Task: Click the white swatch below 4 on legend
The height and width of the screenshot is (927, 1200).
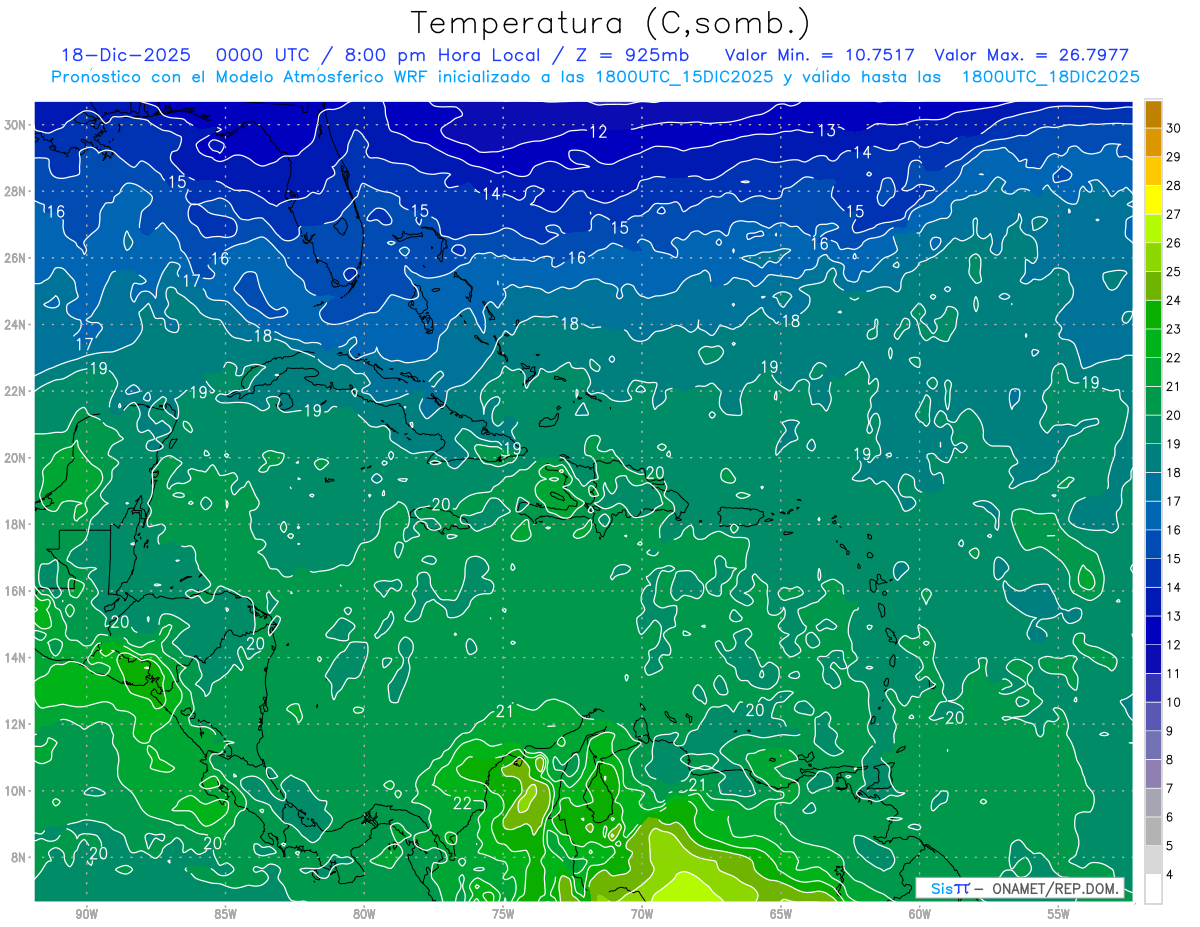Action: (x=1154, y=890)
